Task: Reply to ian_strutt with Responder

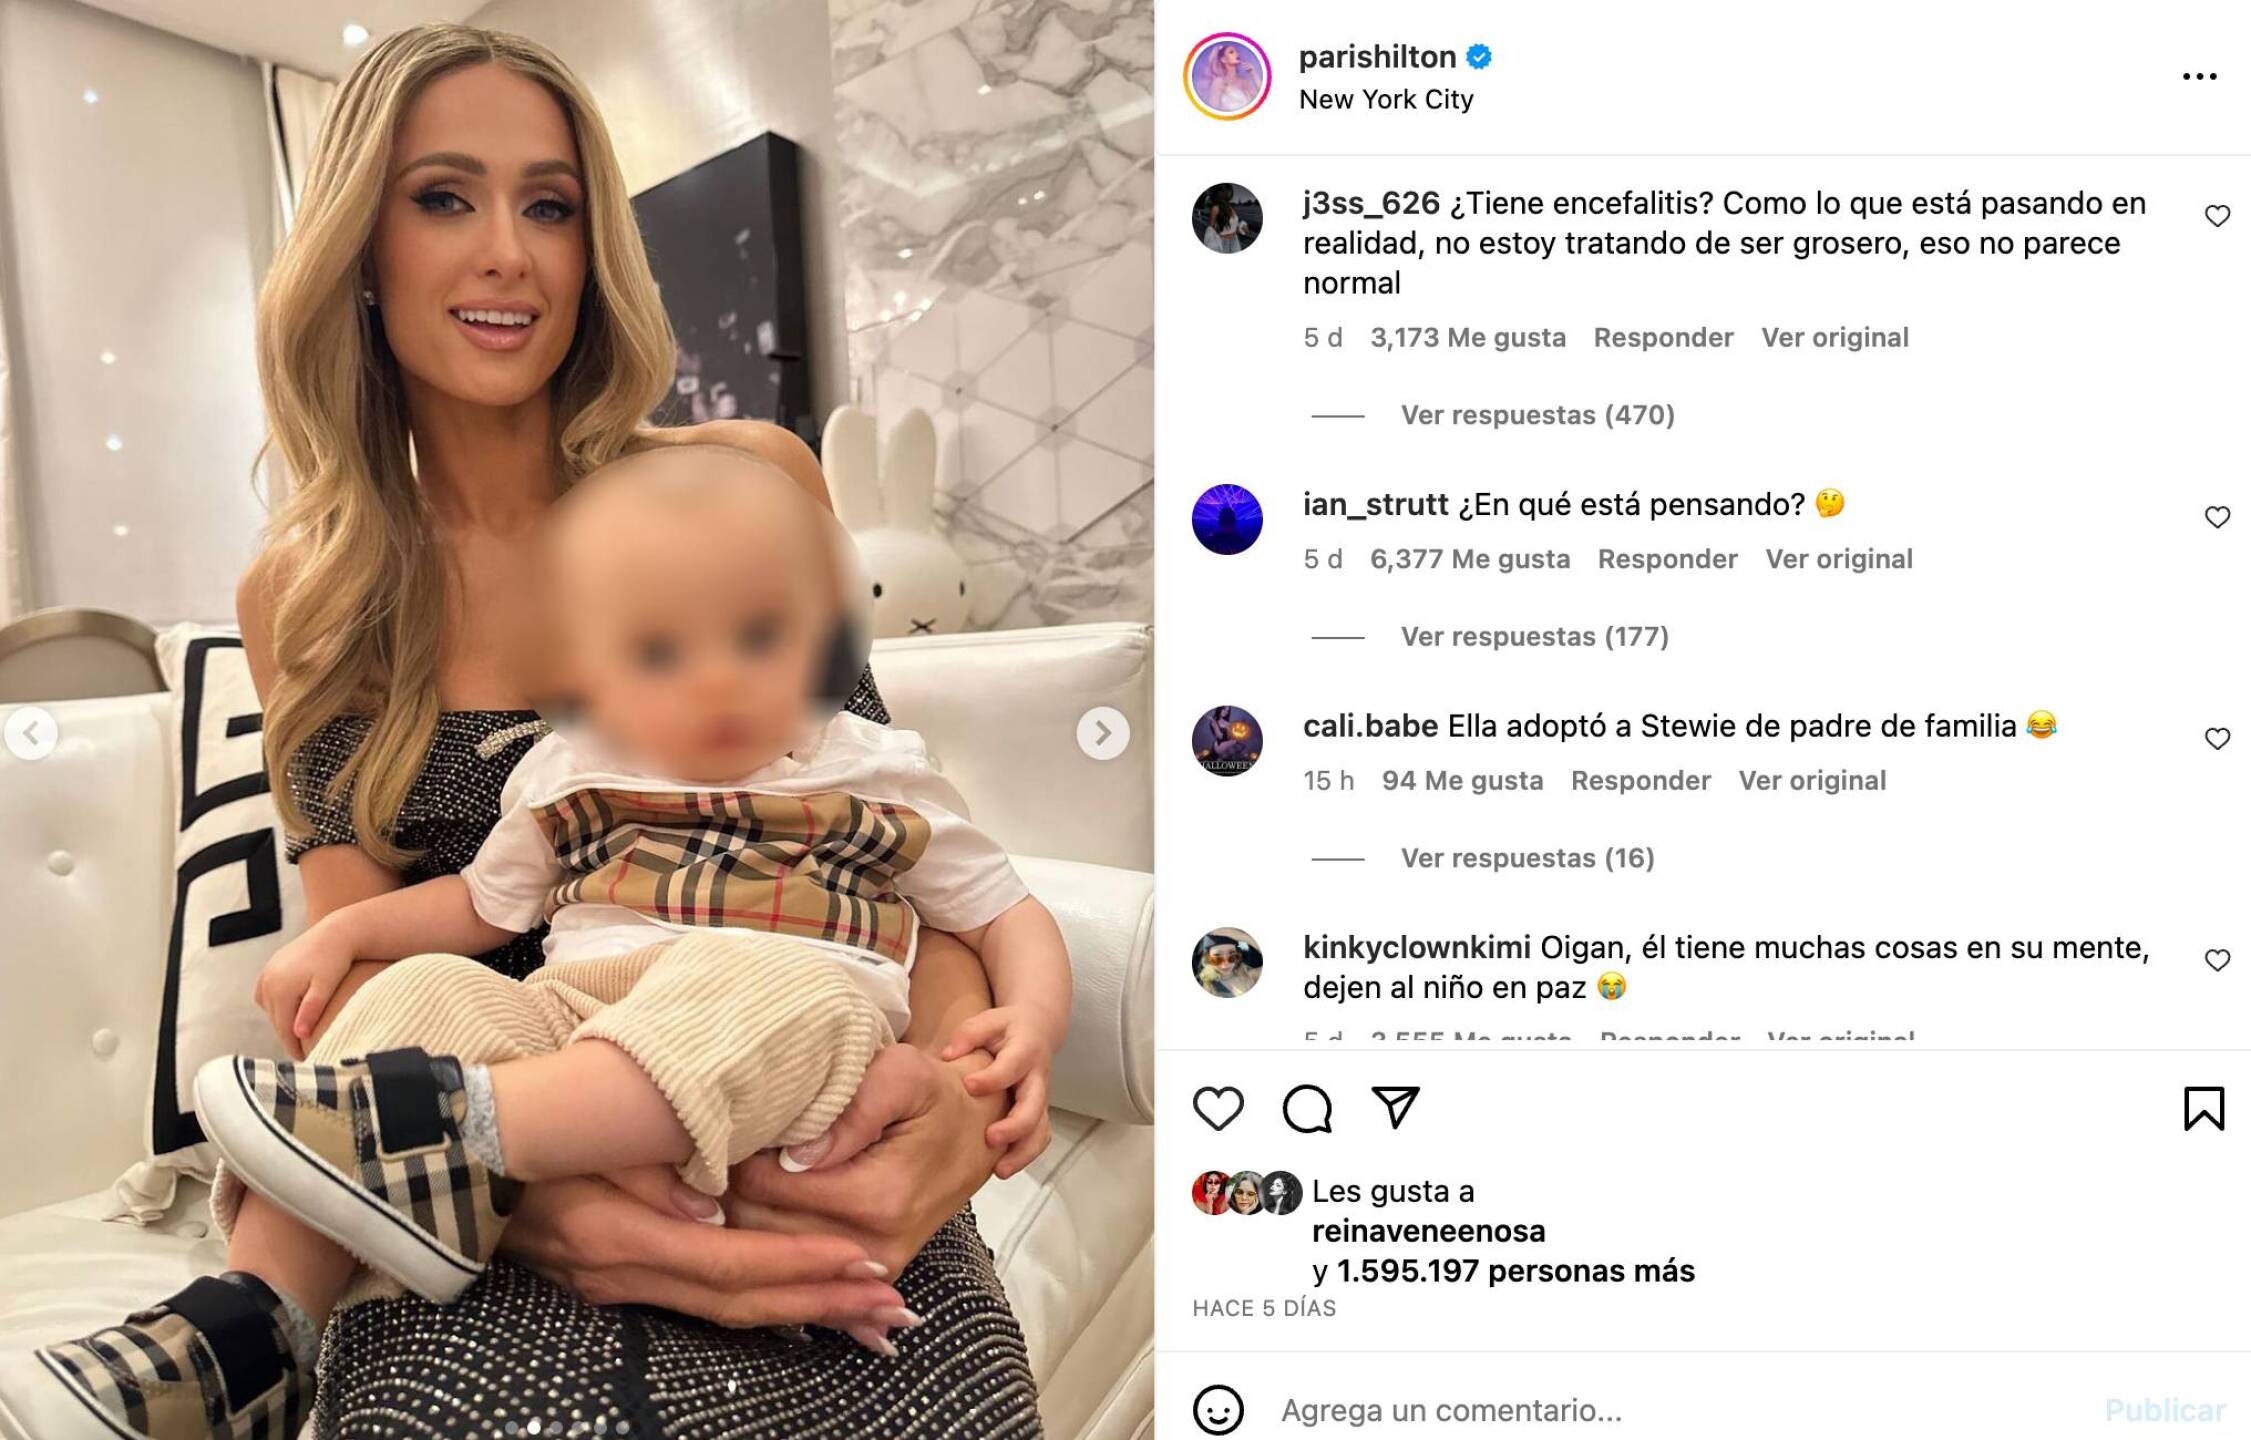Action: 1667,559
